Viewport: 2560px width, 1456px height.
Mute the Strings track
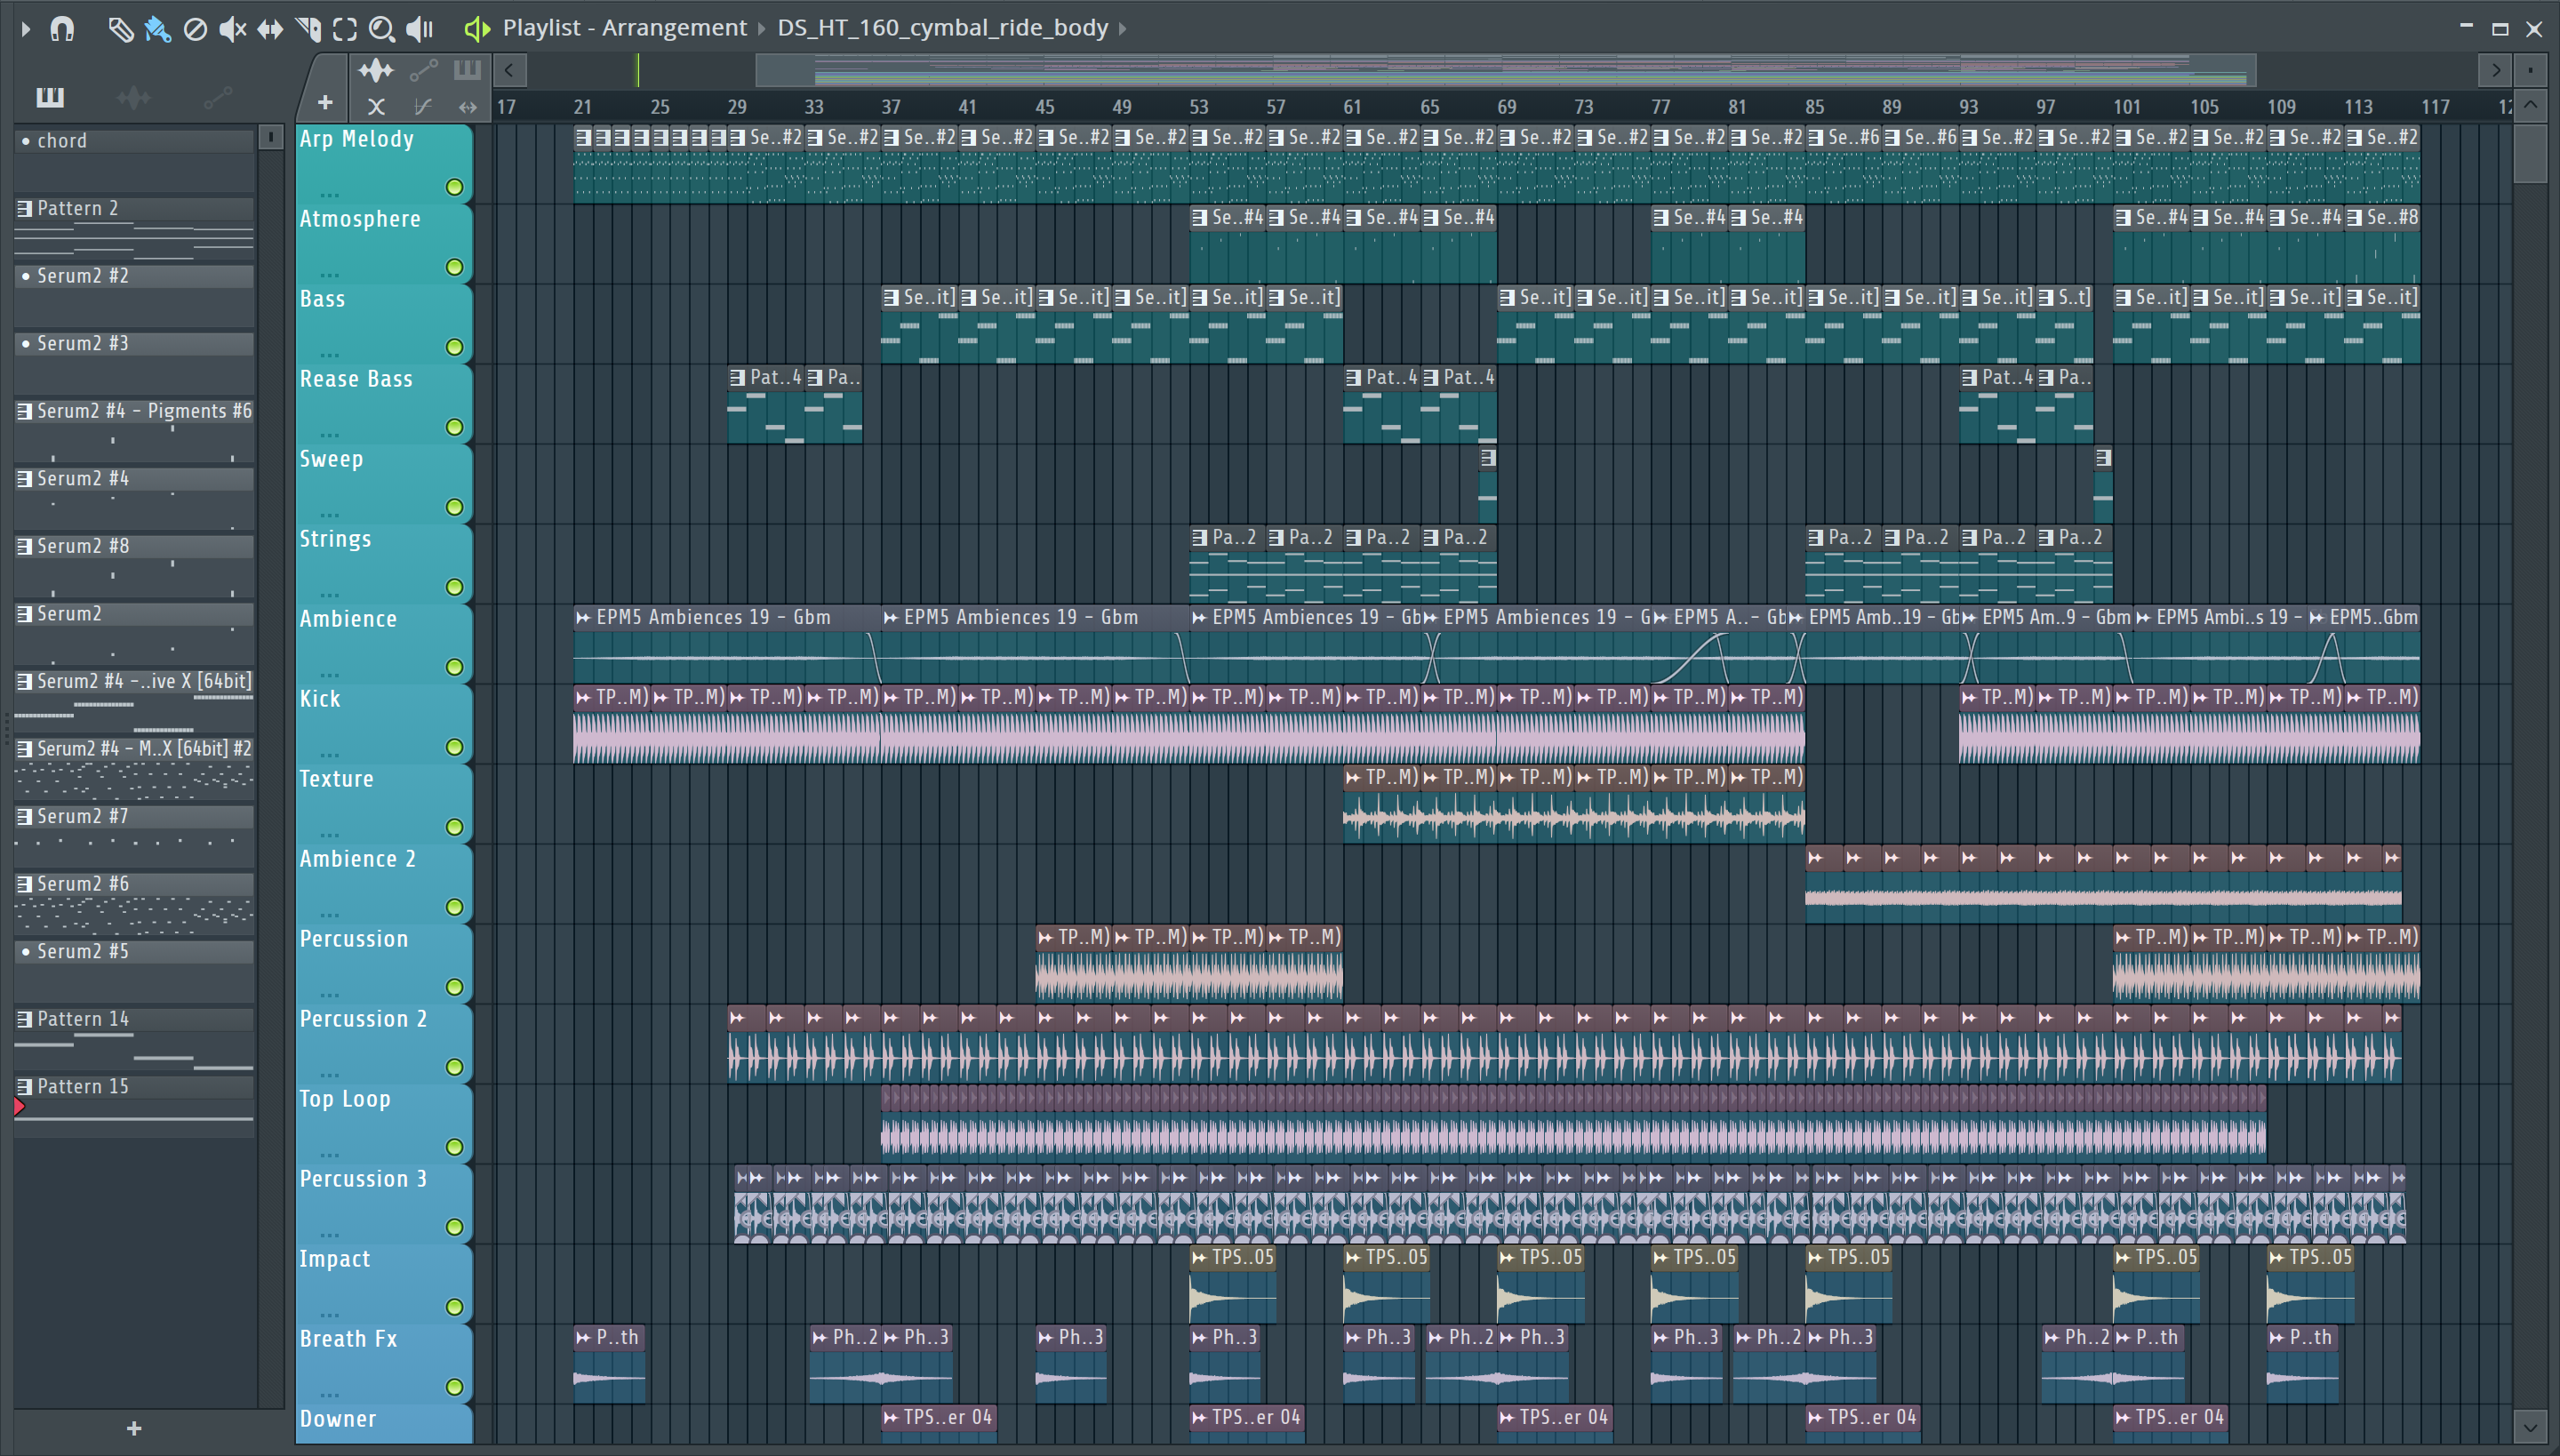(455, 587)
